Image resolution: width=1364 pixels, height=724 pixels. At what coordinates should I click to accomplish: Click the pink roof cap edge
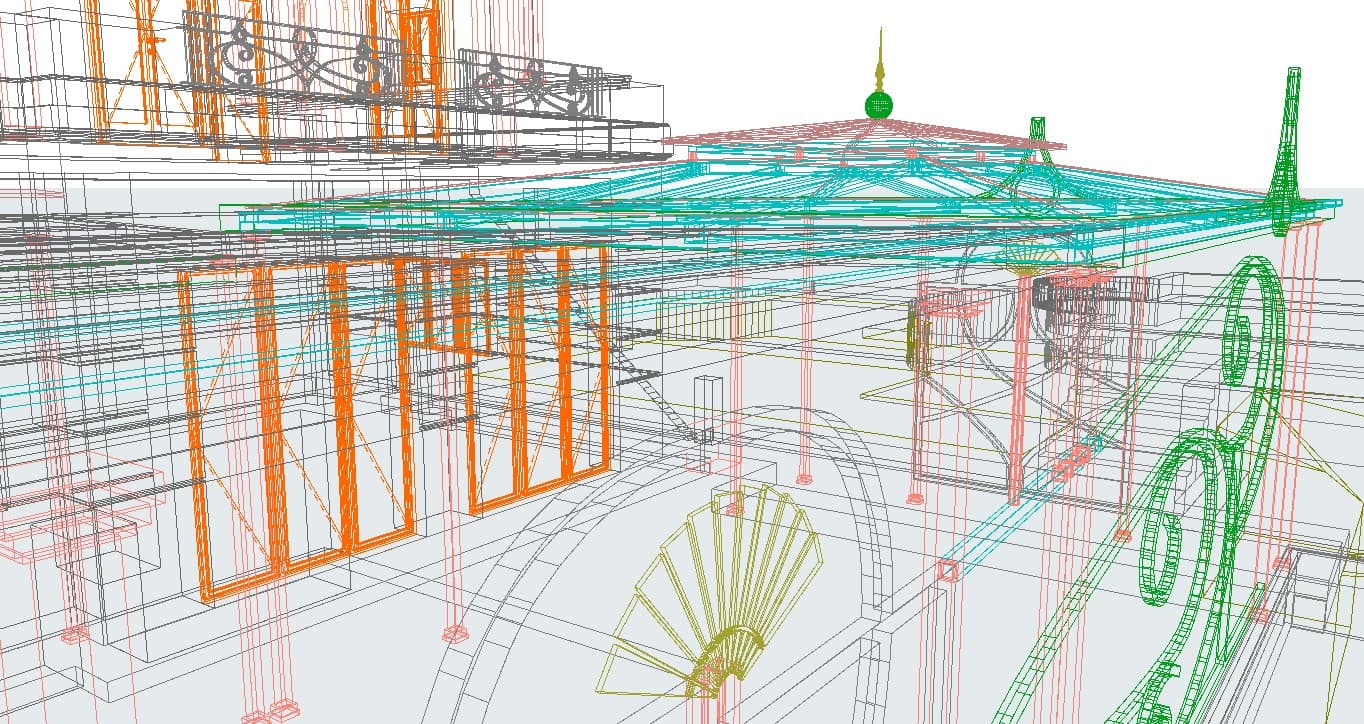click(866, 134)
